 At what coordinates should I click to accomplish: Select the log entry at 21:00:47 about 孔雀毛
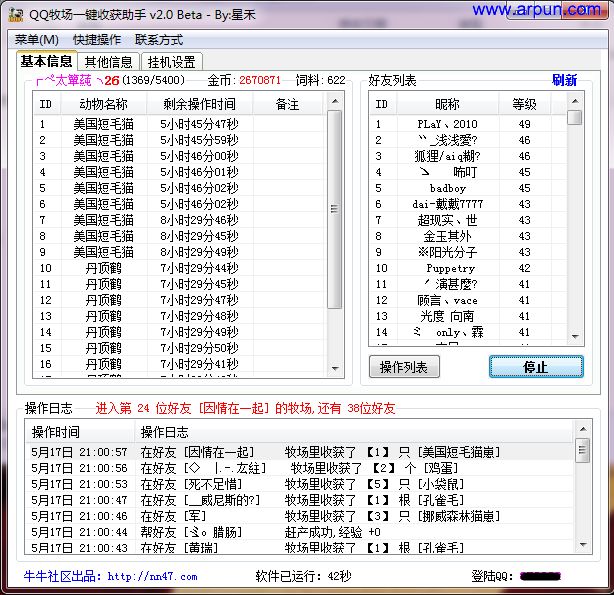300,500
